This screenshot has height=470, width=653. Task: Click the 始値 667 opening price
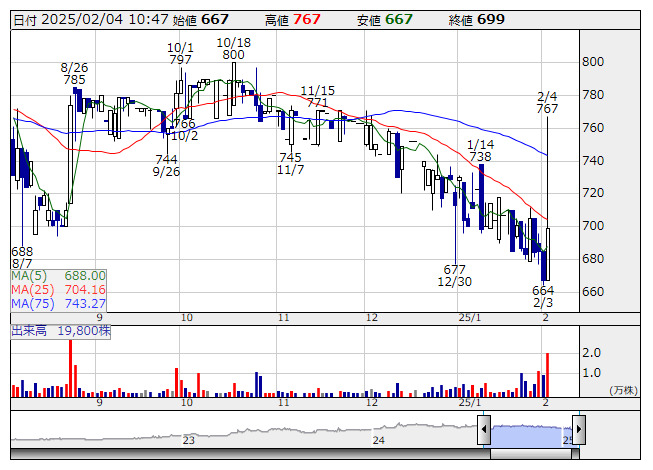pos(201,20)
